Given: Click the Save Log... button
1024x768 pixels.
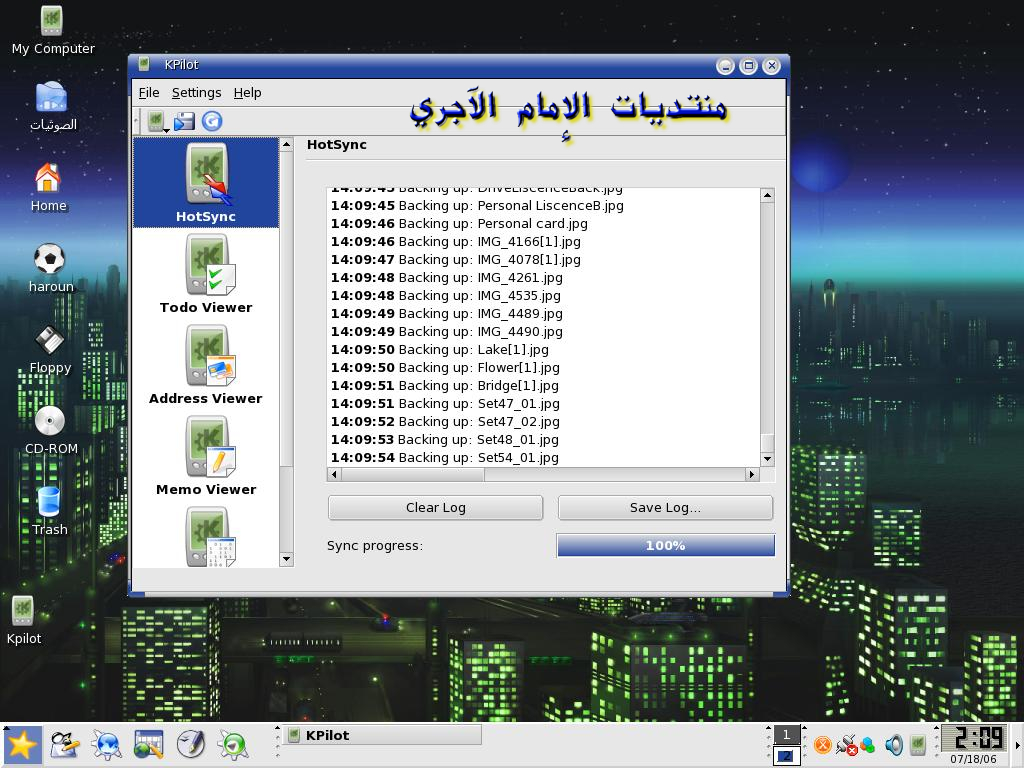Looking at the screenshot, I should 665,507.
